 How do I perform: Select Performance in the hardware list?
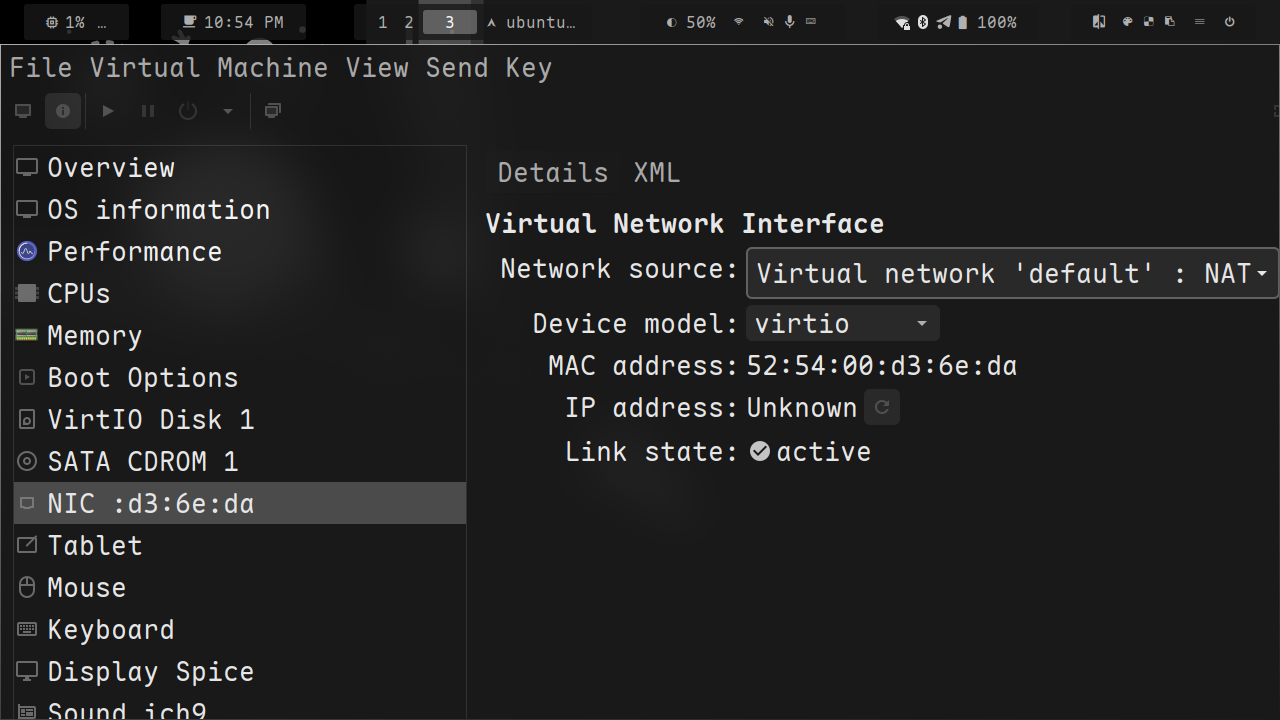(134, 252)
